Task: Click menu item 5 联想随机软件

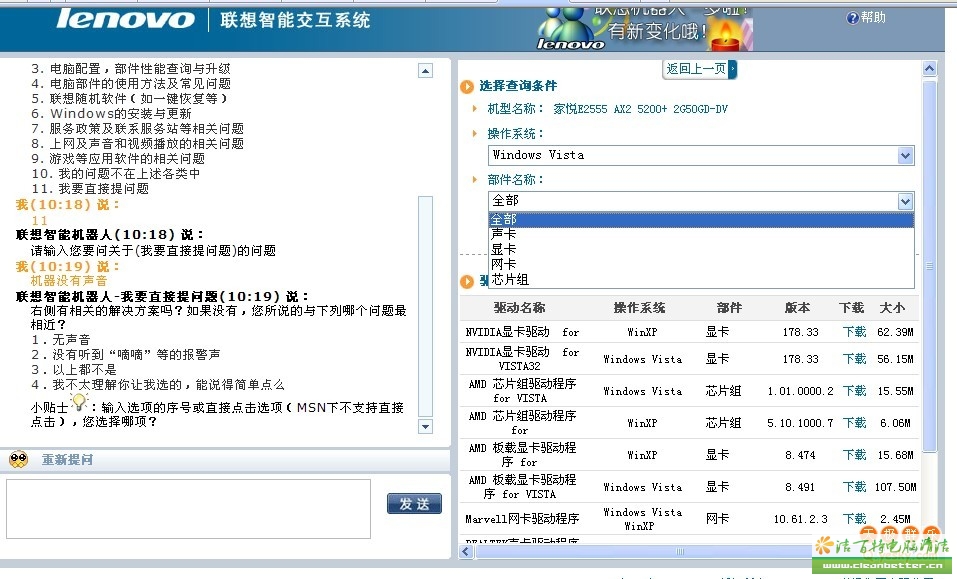Action: (x=130, y=98)
